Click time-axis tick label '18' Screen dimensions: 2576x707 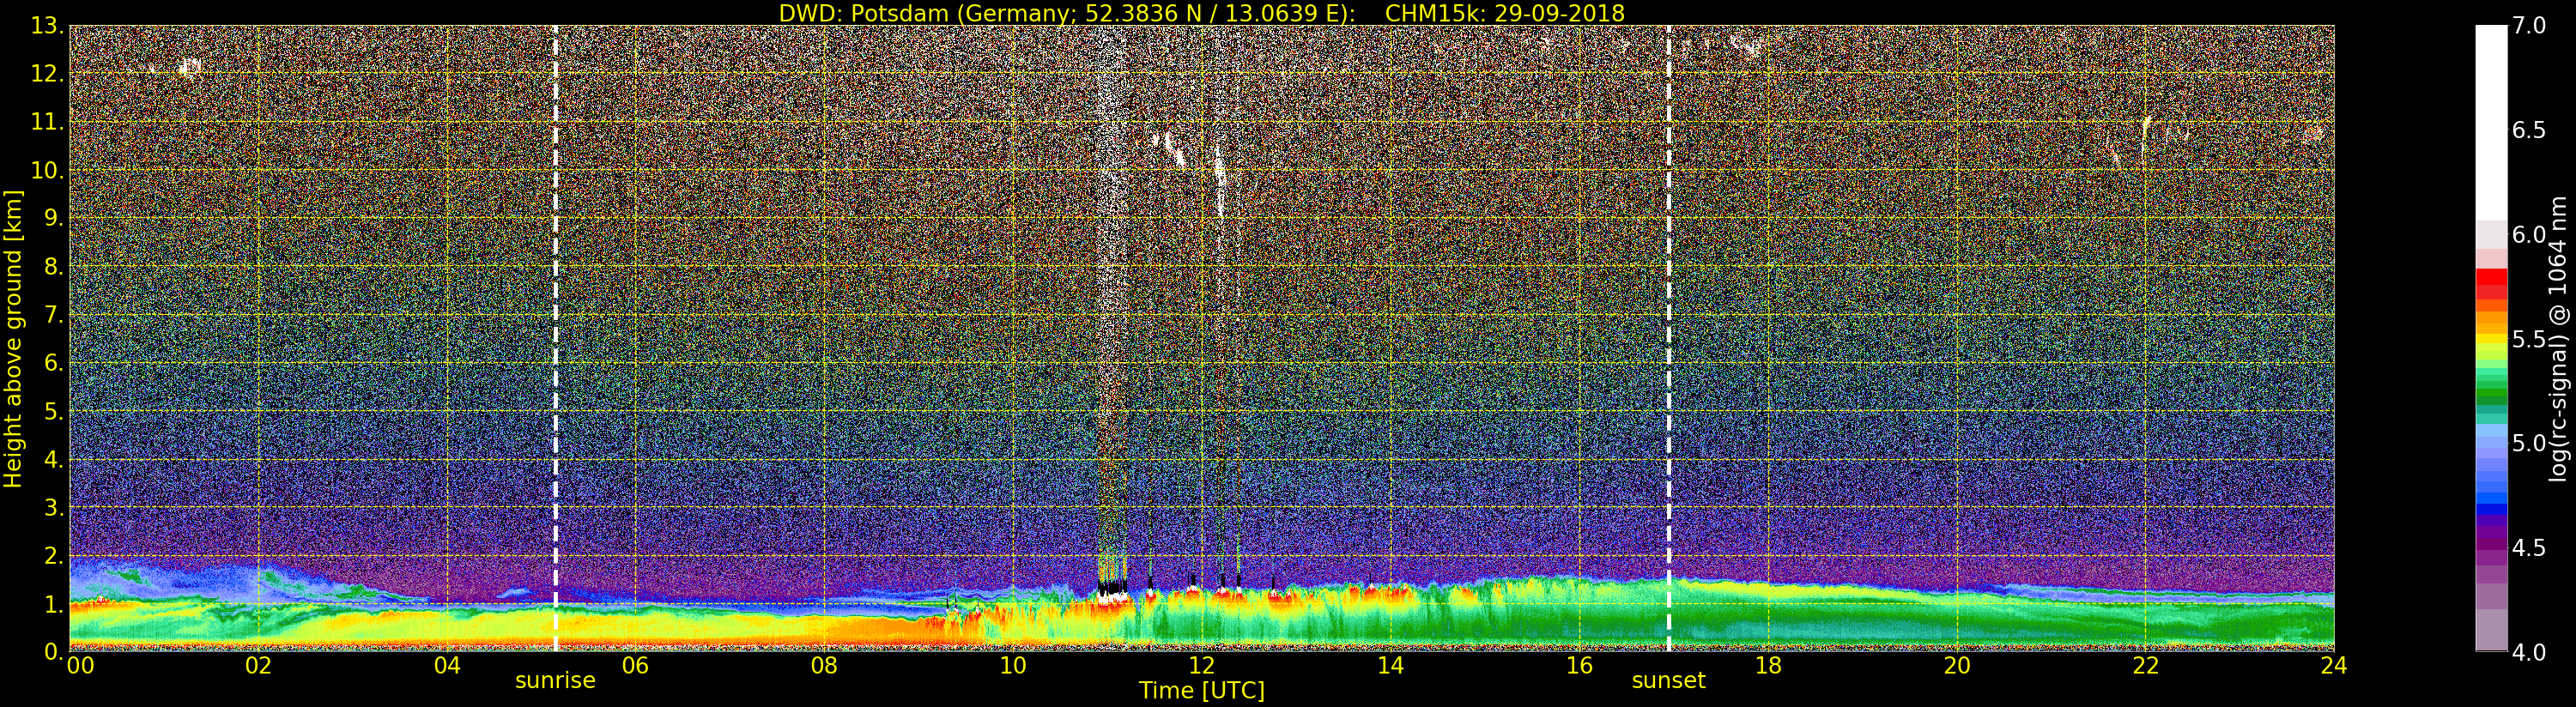click(1768, 666)
